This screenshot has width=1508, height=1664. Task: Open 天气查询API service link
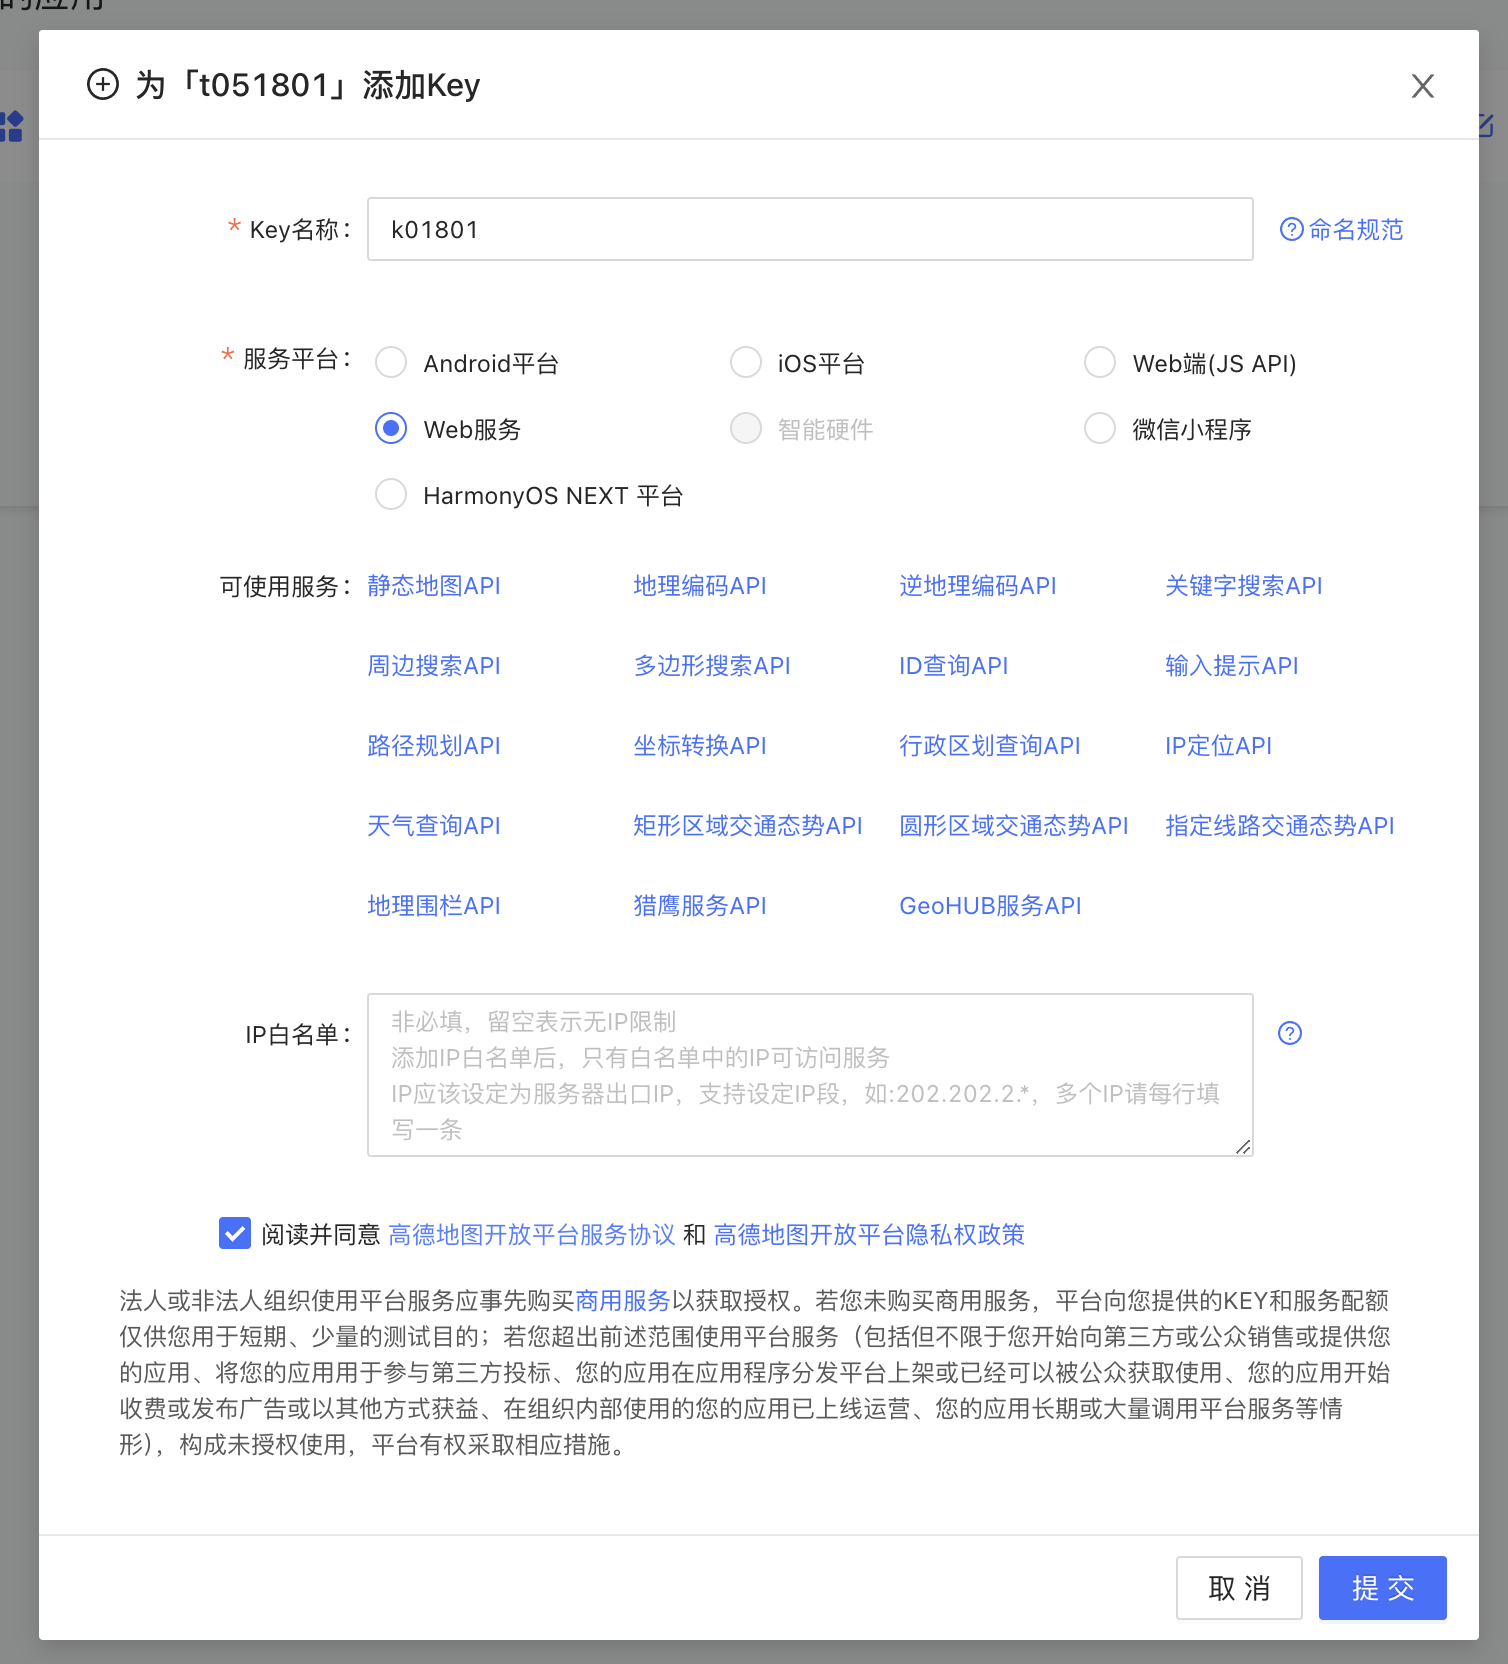pyautogui.click(x=434, y=826)
